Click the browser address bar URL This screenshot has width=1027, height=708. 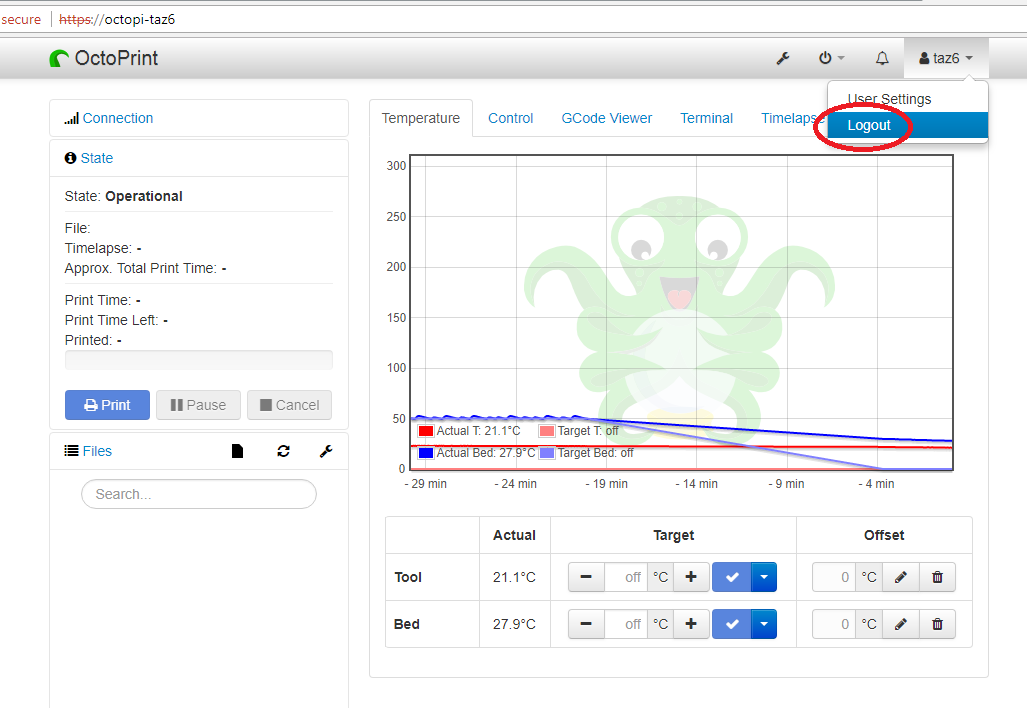click(x=117, y=20)
